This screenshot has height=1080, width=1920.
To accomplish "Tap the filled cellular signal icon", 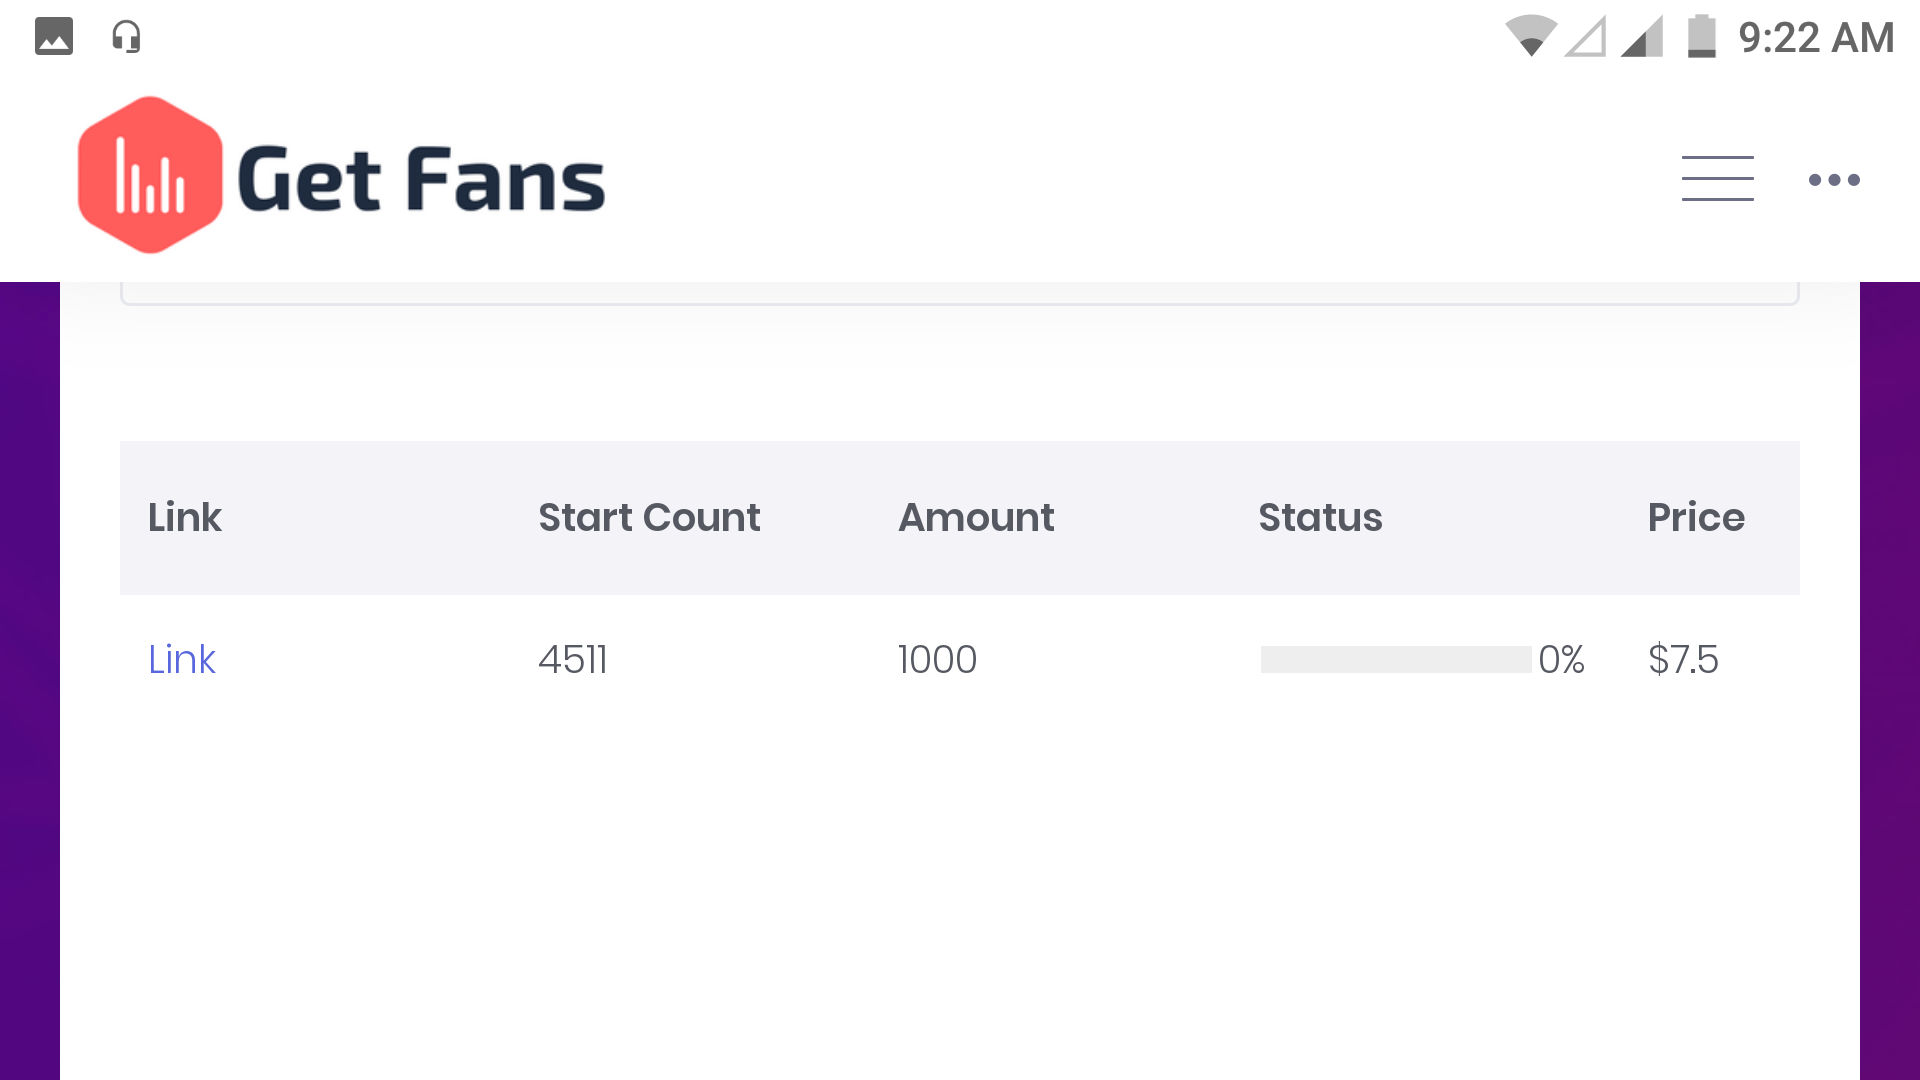I will point(1642,36).
